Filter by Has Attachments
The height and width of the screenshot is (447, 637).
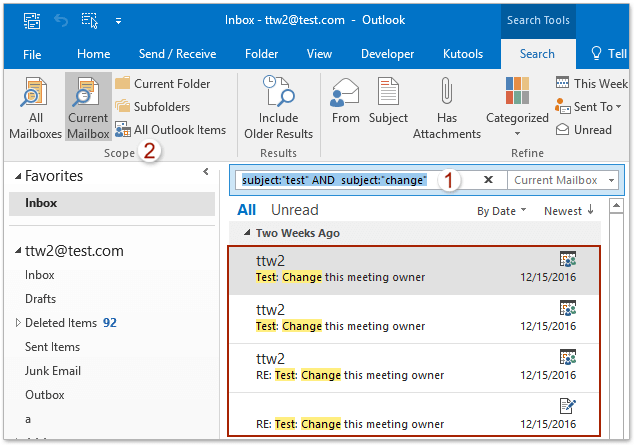click(x=446, y=108)
